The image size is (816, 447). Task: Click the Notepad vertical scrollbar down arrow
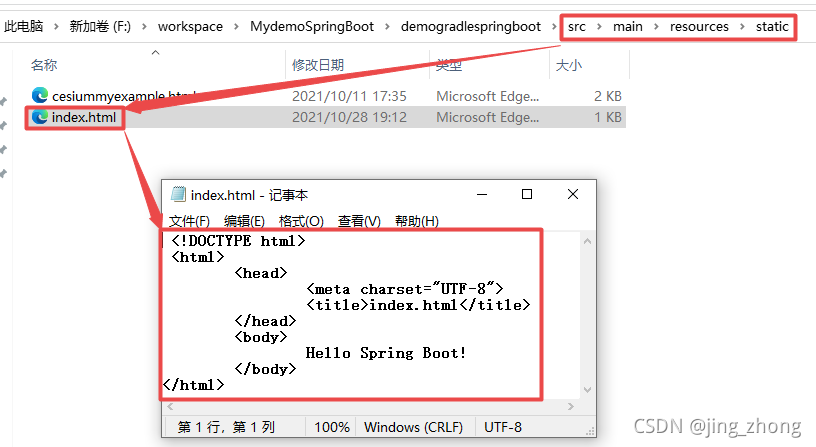588,390
